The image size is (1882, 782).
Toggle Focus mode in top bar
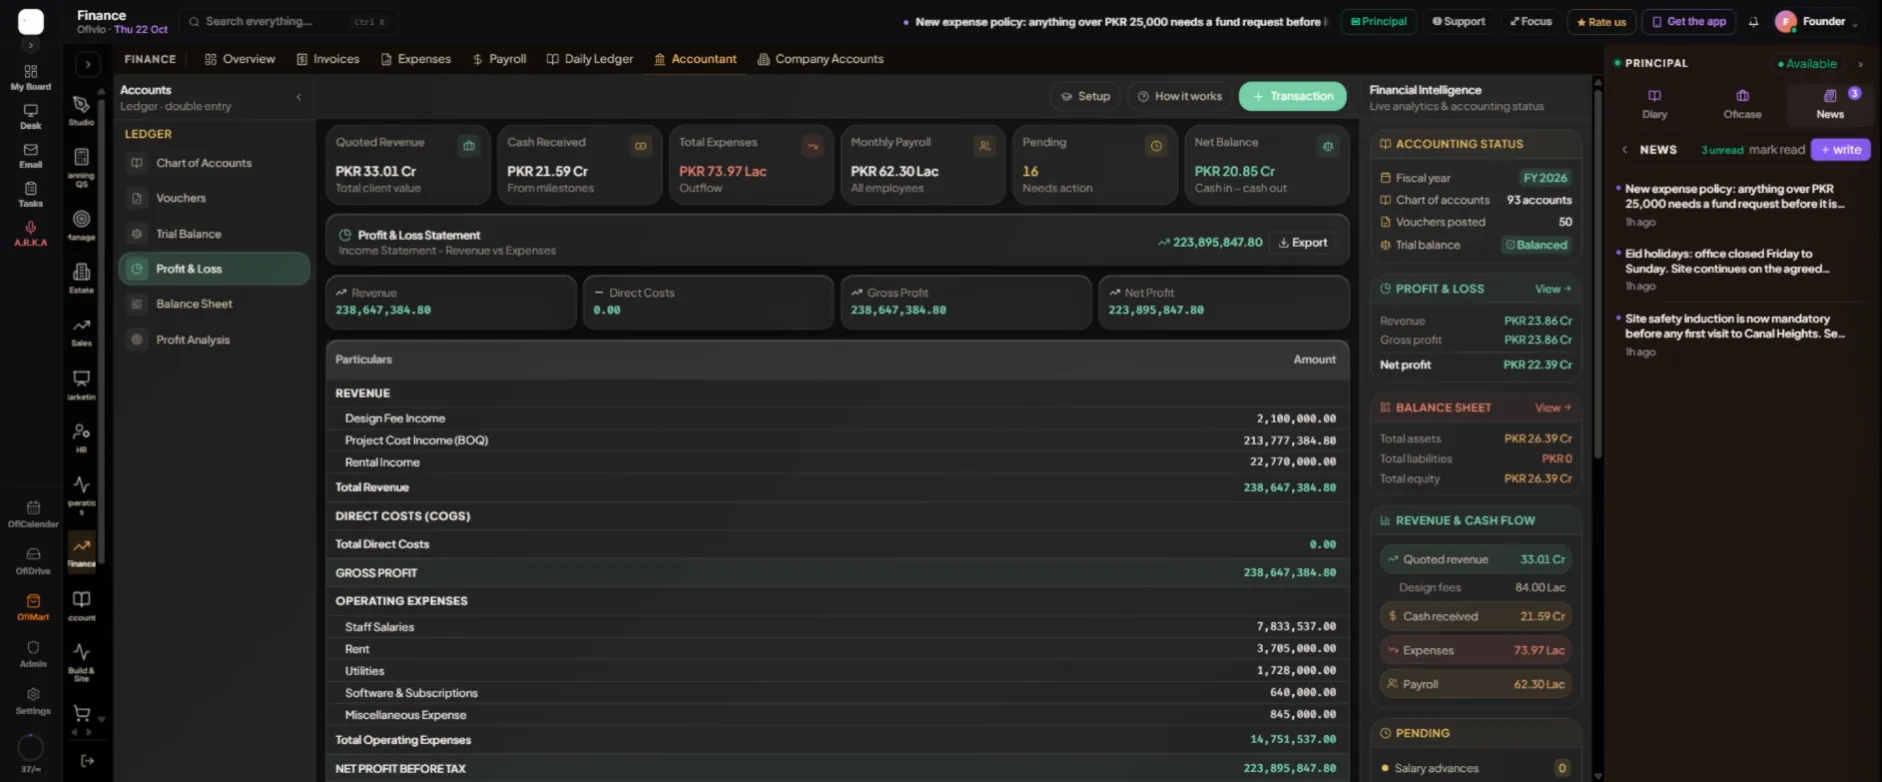1531,21
